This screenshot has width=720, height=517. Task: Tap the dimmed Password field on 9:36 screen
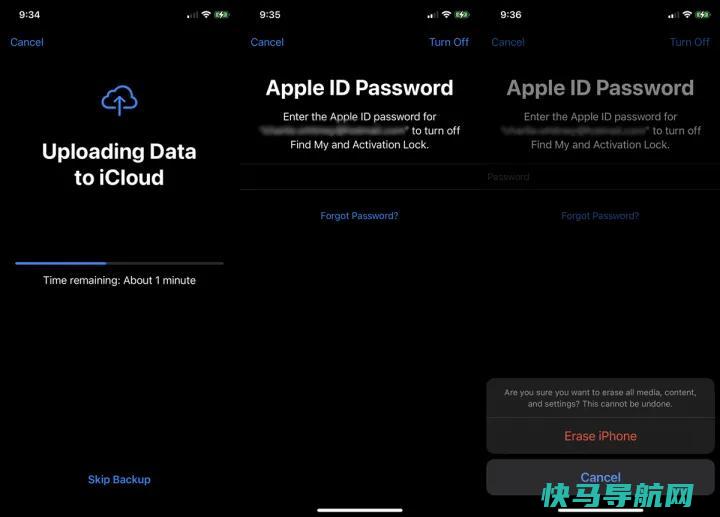(600, 177)
